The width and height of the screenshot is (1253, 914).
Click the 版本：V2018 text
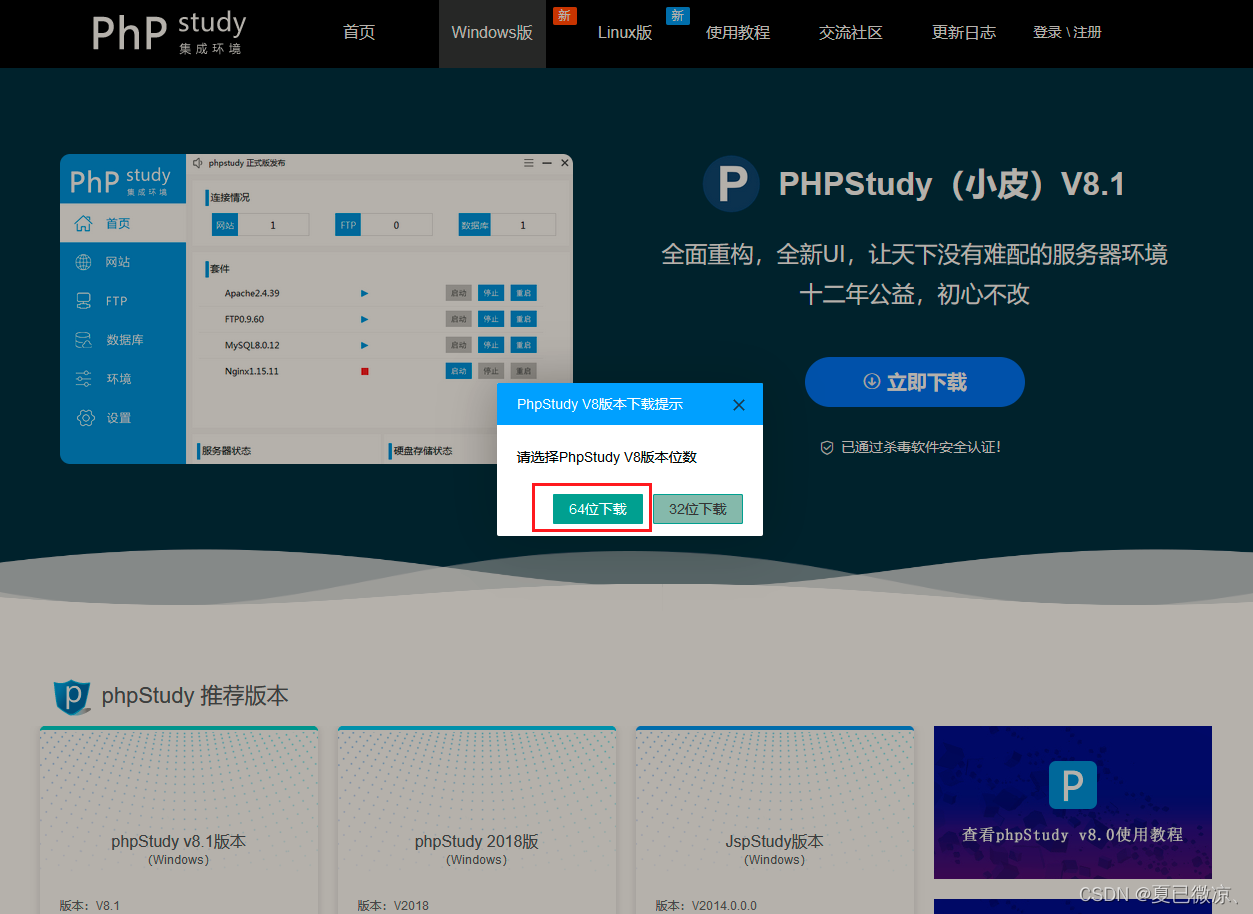(x=393, y=906)
